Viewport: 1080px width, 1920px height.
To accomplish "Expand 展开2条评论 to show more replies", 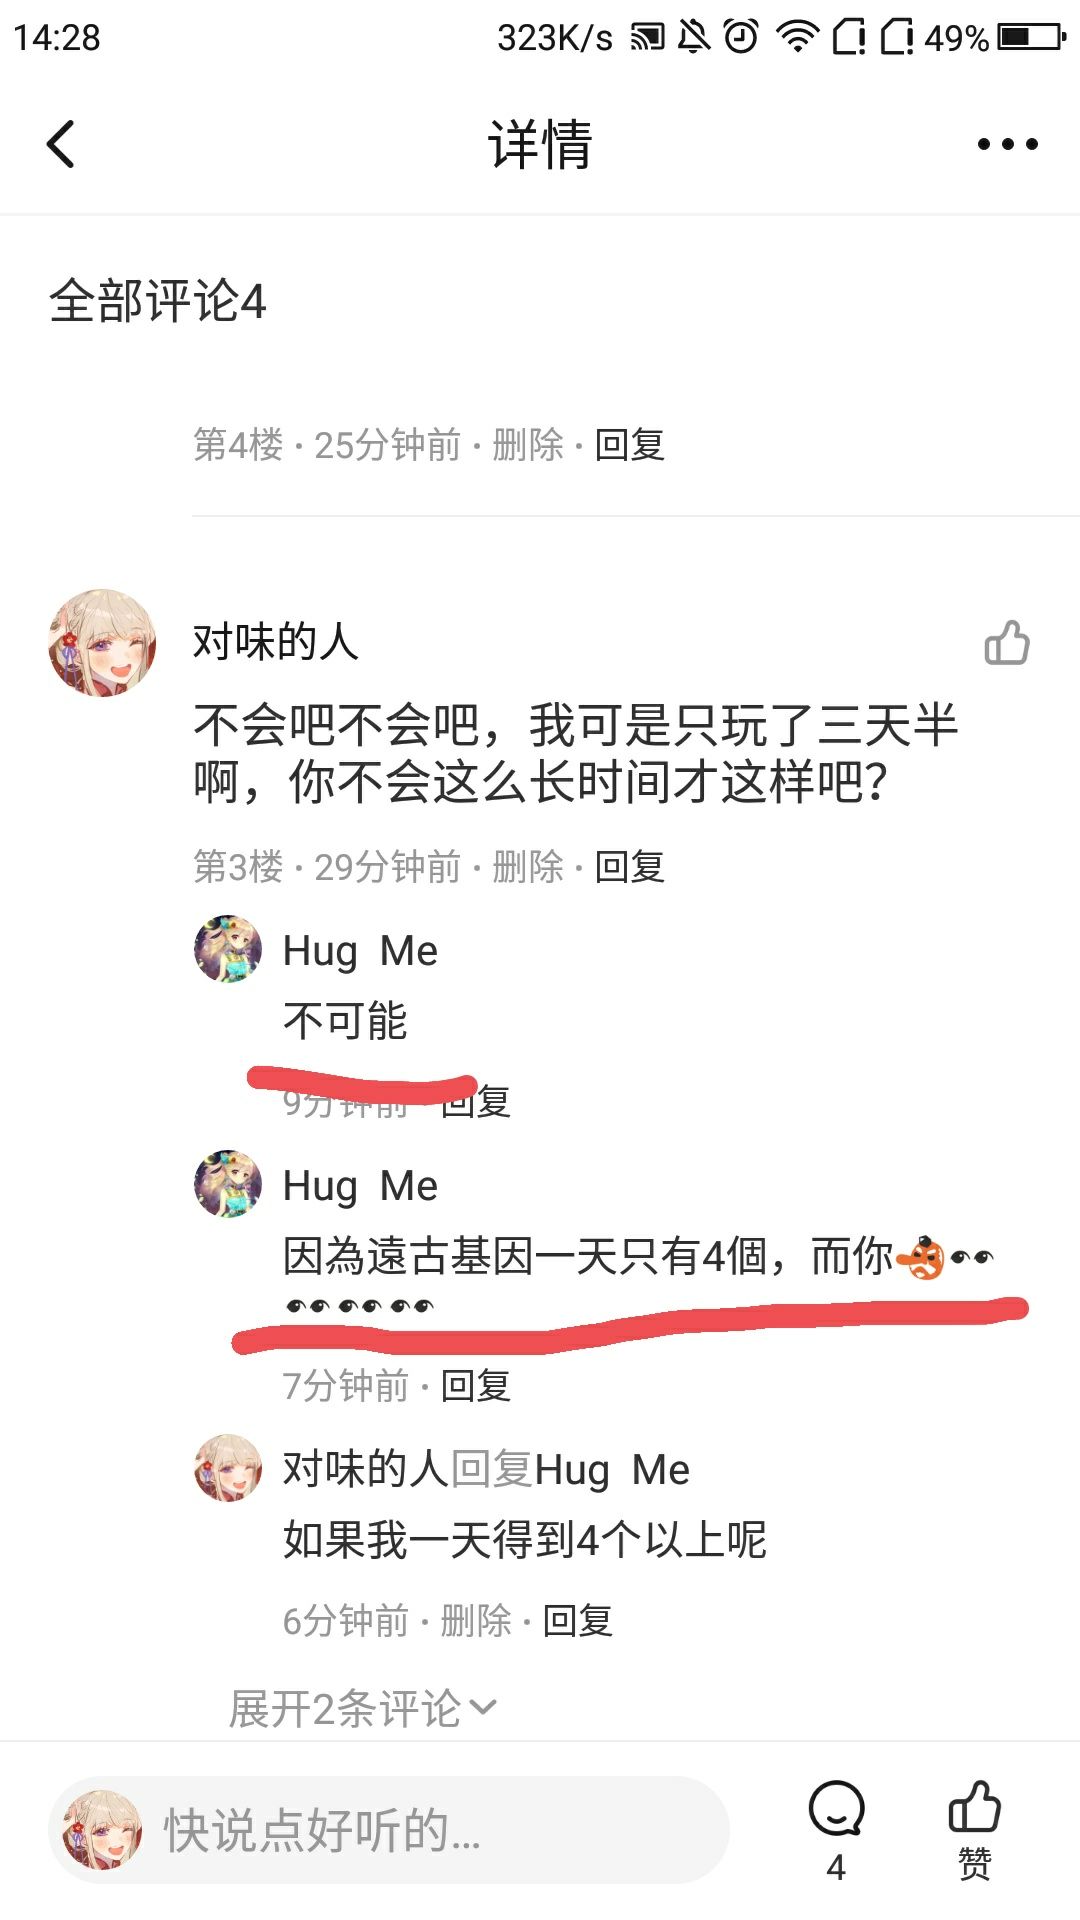I will (x=362, y=1708).
